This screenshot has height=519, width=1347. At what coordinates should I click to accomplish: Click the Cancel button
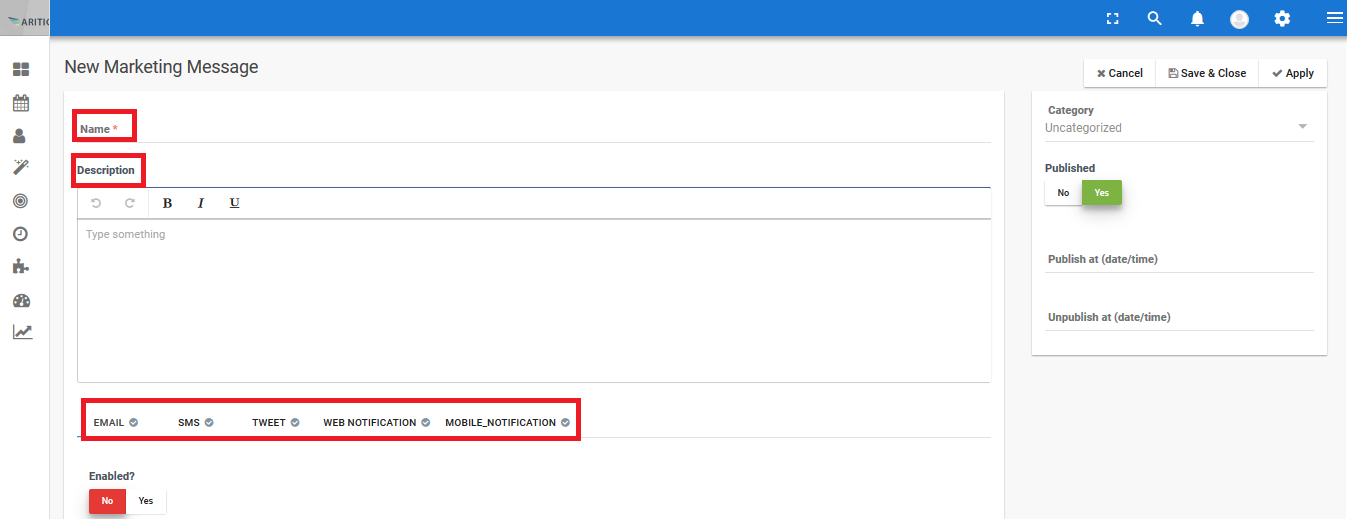click(1119, 73)
